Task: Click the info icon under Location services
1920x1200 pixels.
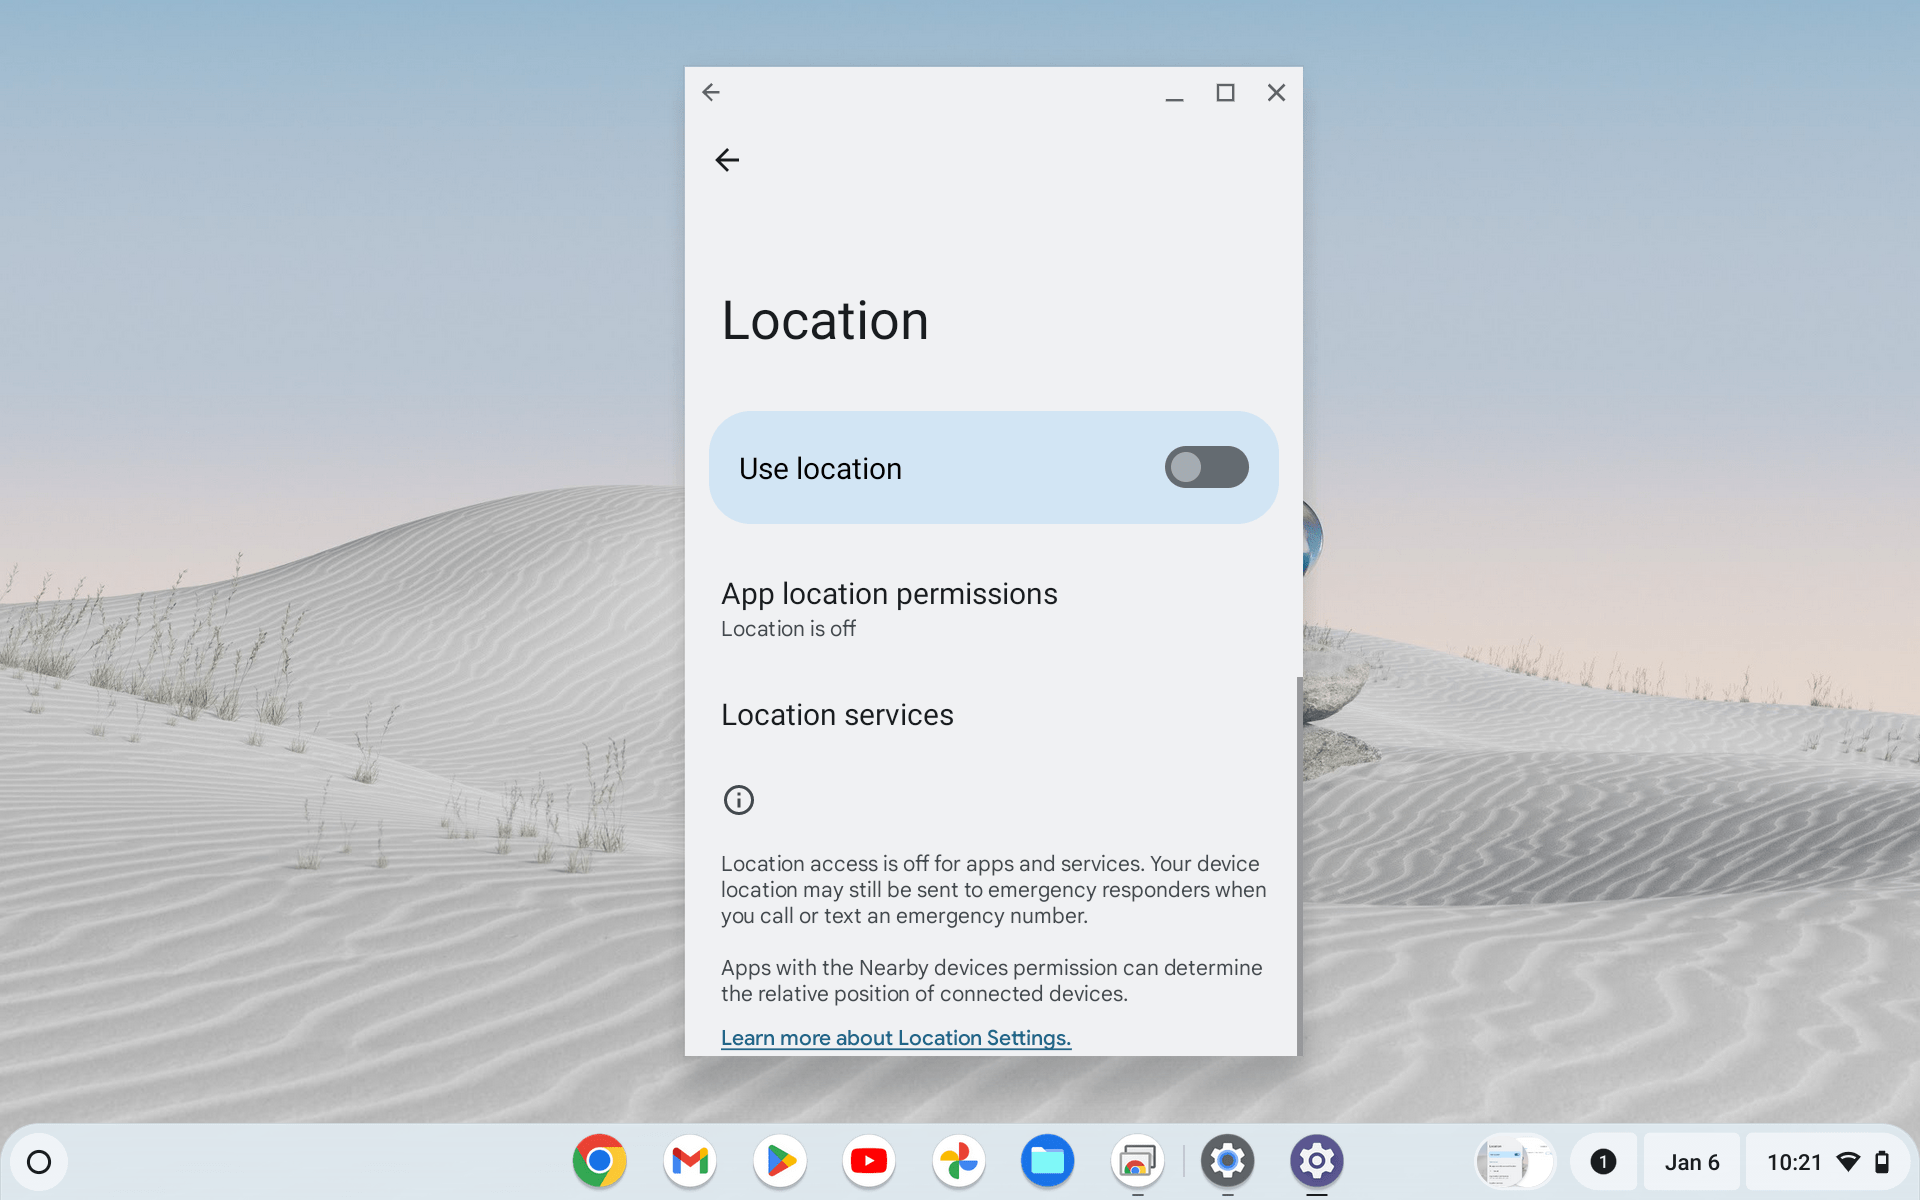Action: click(738, 799)
